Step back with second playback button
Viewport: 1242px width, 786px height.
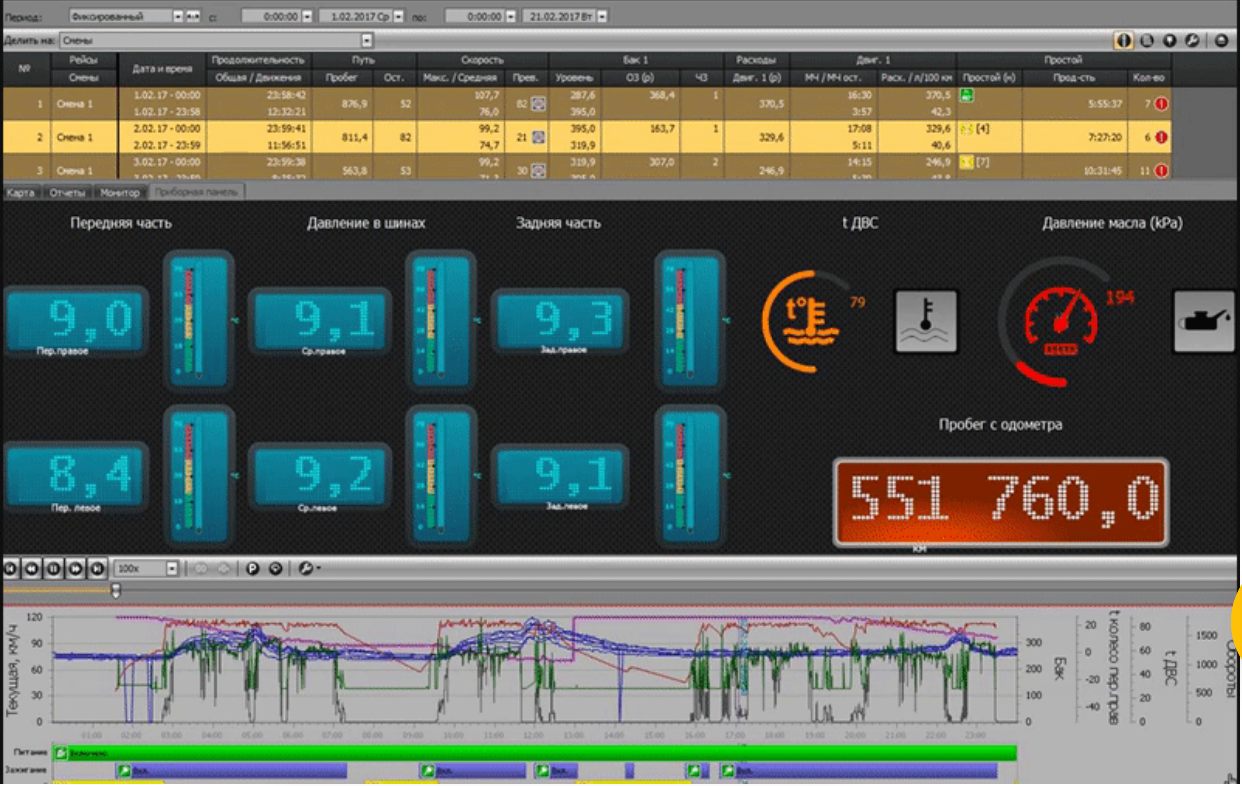pyautogui.click(x=32, y=568)
